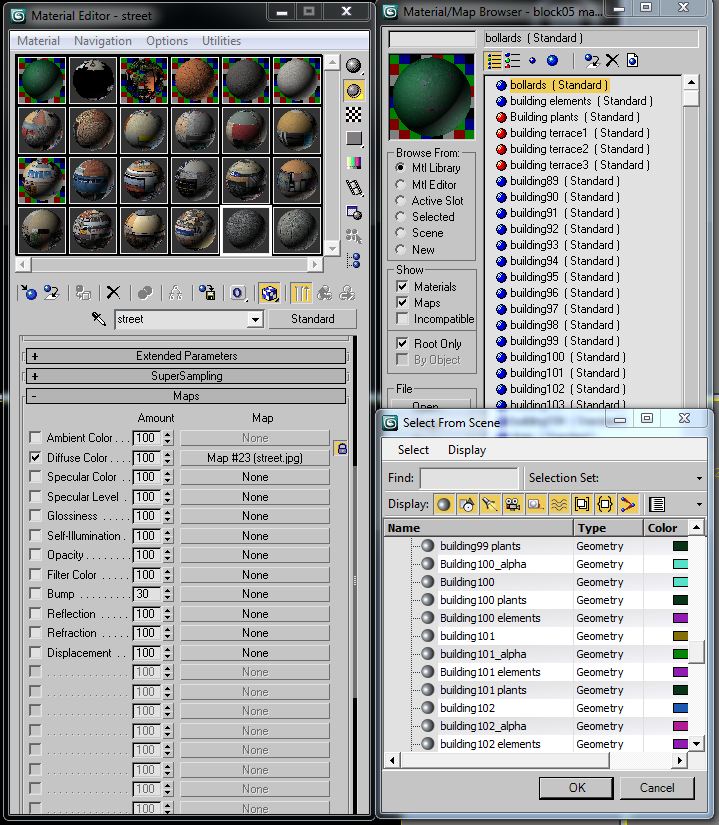Open the Material menu

(38, 41)
